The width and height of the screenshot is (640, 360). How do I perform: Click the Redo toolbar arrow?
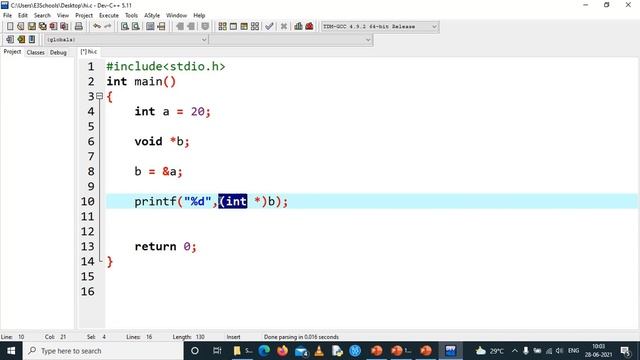(108, 27)
